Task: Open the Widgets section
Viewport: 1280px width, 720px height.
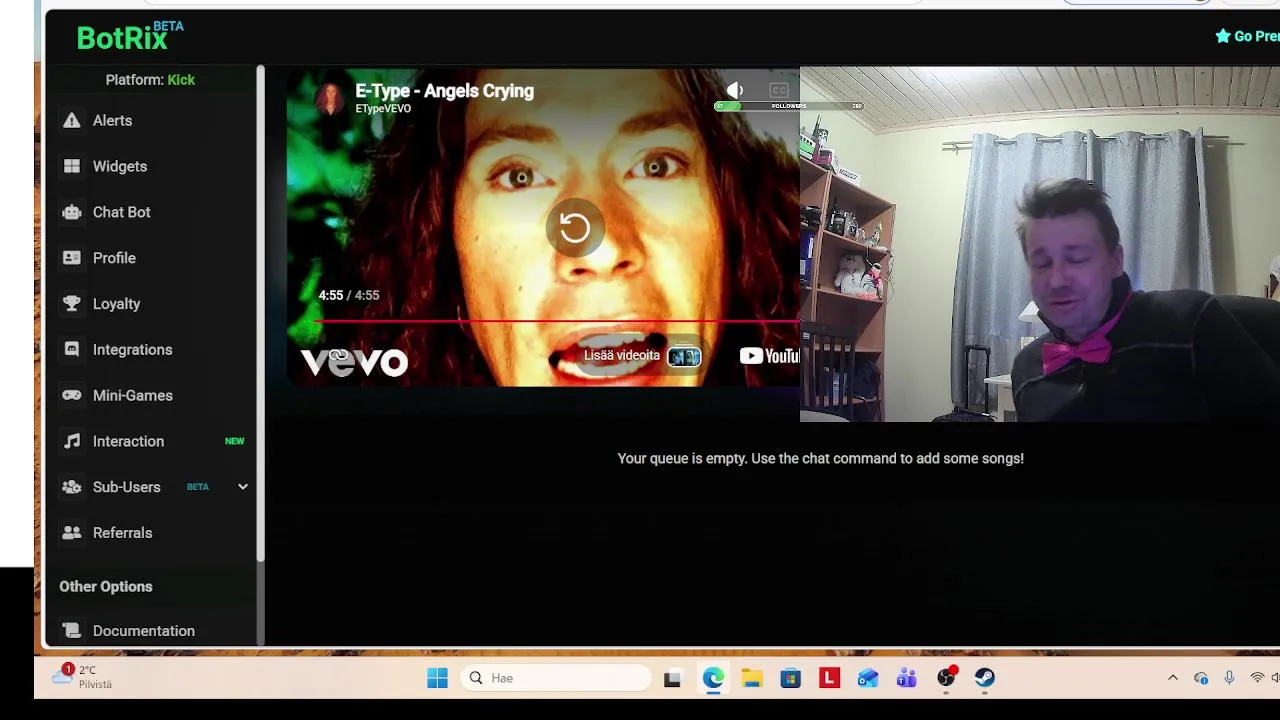Action: click(120, 166)
